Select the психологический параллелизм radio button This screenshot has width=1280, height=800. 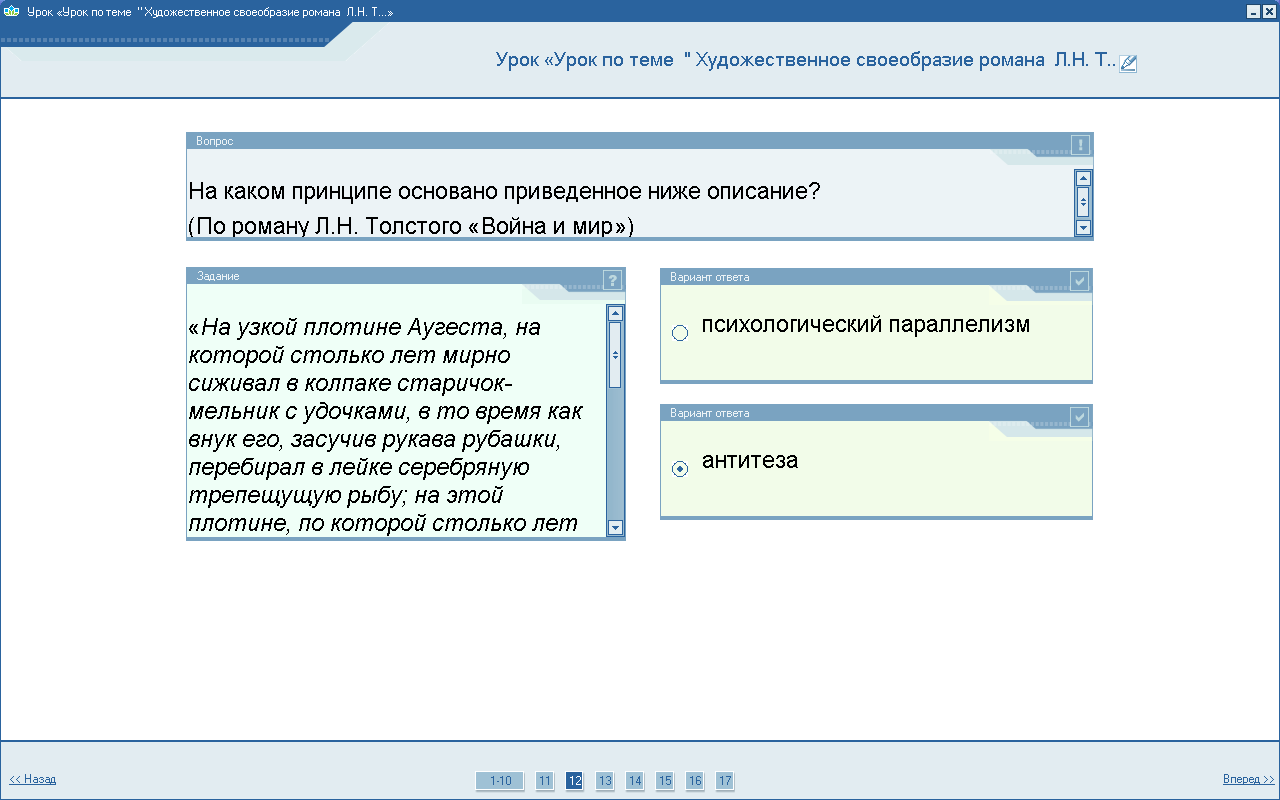pyautogui.click(x=680, y=333)
